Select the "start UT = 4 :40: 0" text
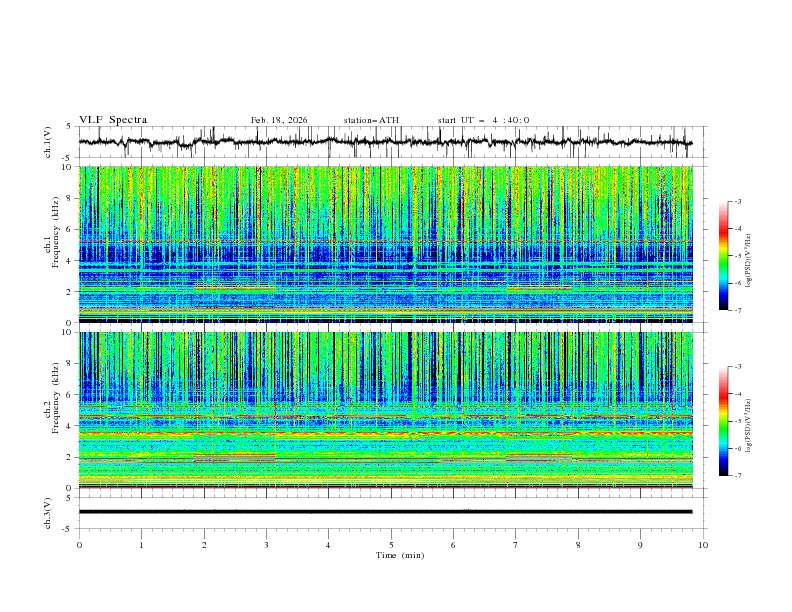This screenshot has height=612, width=792. (483, 120)
